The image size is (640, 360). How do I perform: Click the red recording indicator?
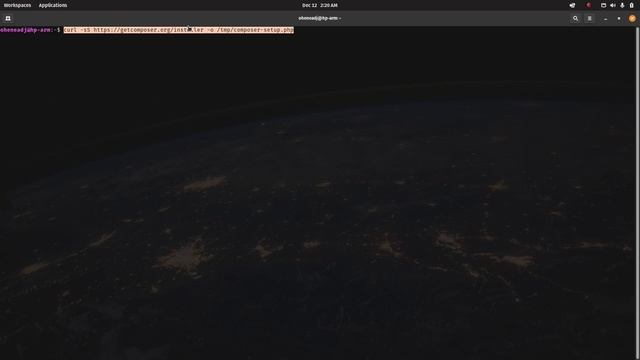[589, 5]
